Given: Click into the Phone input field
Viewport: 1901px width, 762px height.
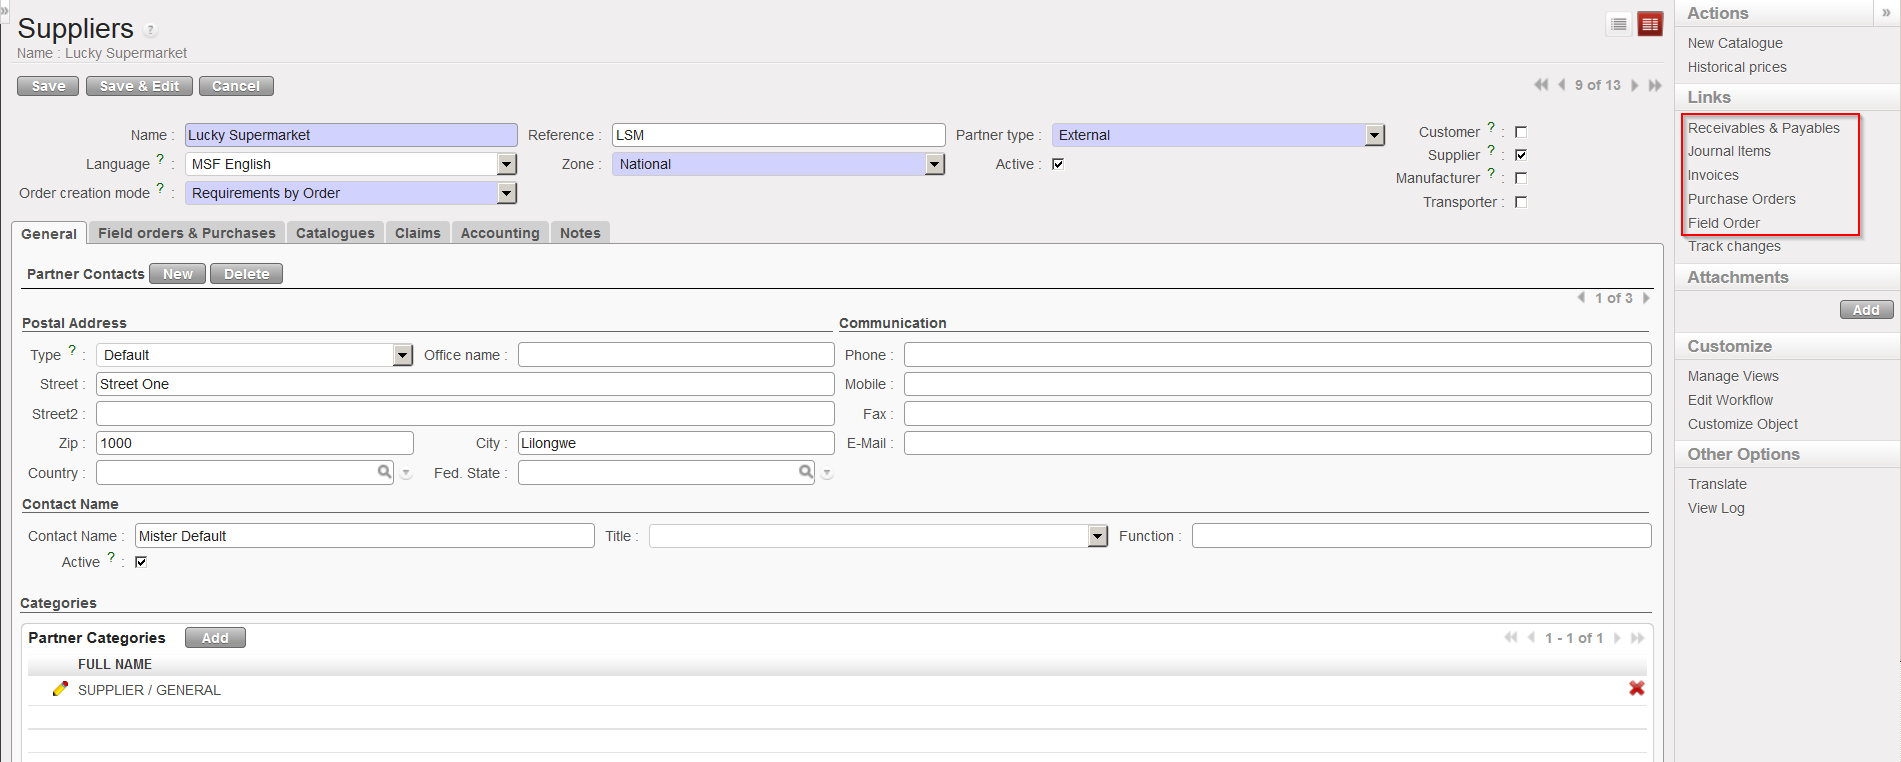Looking at the screenshot, I should pos(1277,355).
